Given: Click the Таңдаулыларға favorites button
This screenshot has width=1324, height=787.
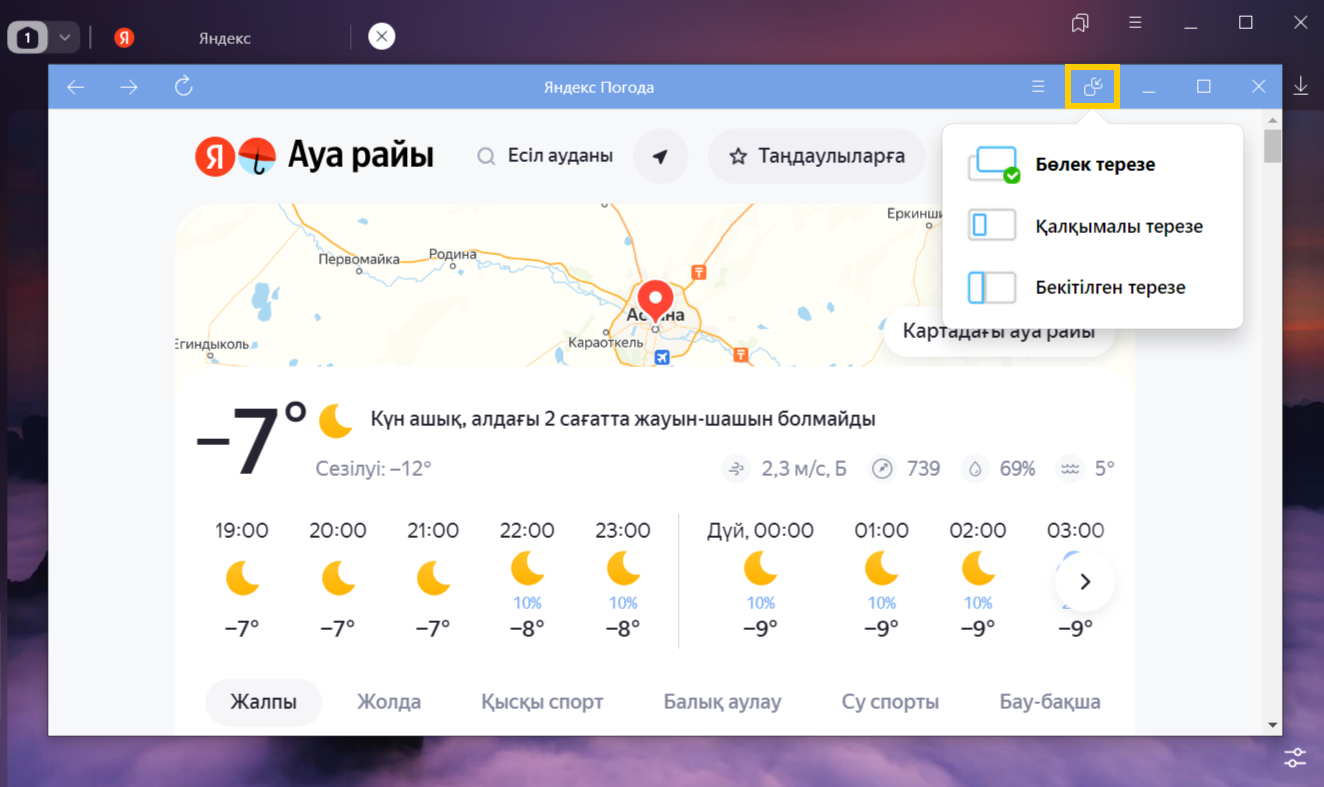Looking at the screenshot, I should pos(816,156).
